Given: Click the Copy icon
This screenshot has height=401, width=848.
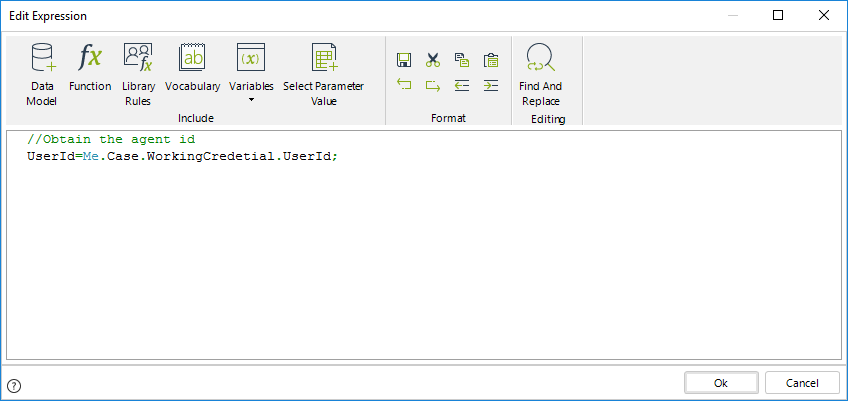Looking at the screenshot, I should (x=461, y=60).
